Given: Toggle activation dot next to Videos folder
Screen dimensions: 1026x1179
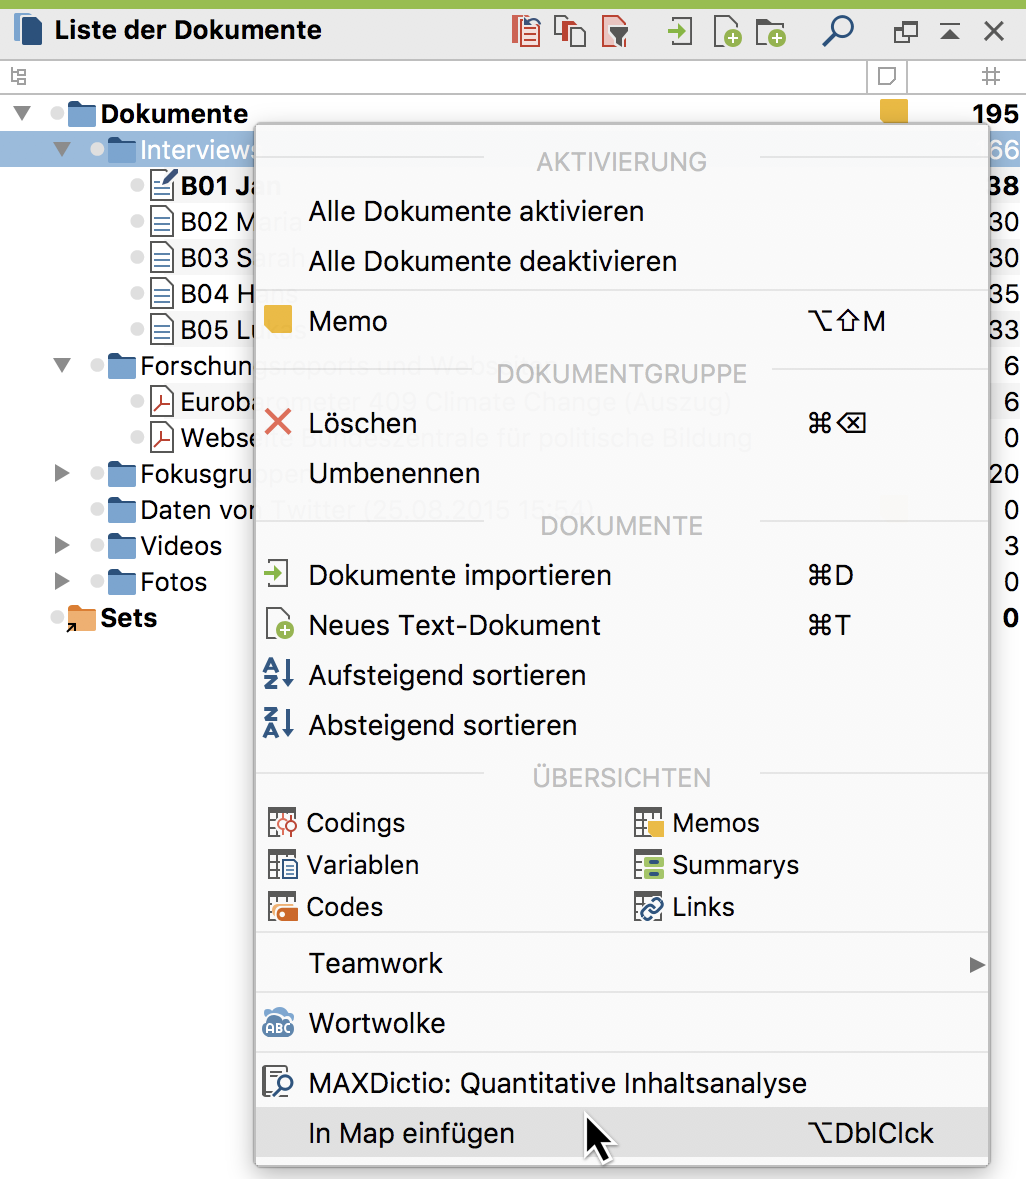Looking at the screenshot, I should (x=97, y=546).
